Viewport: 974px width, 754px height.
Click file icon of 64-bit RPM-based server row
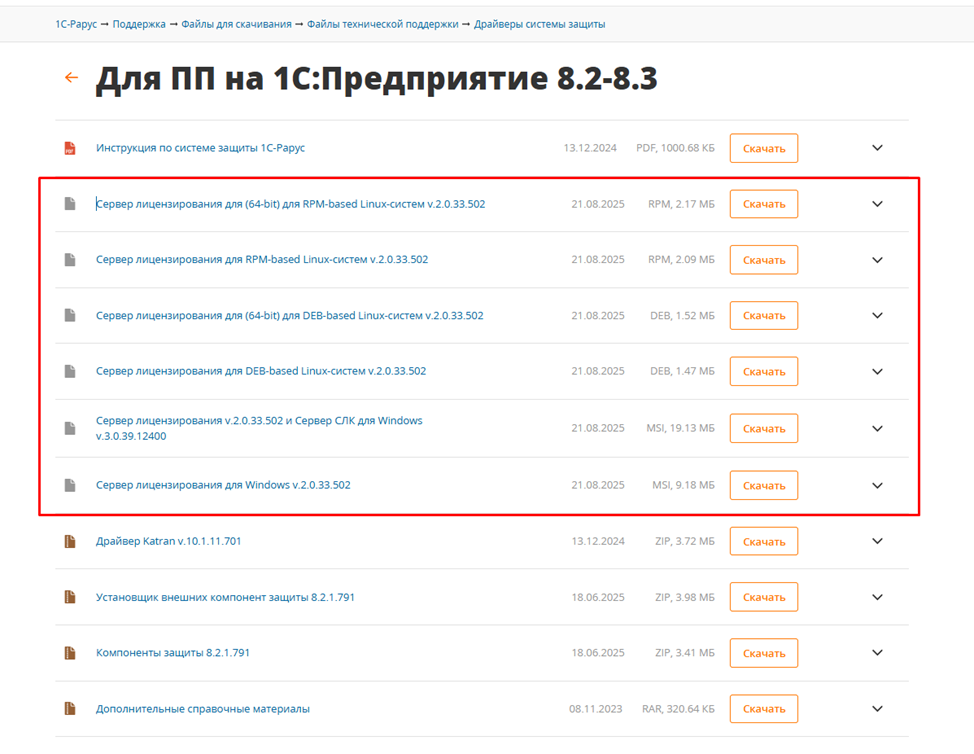pos(70,204)
